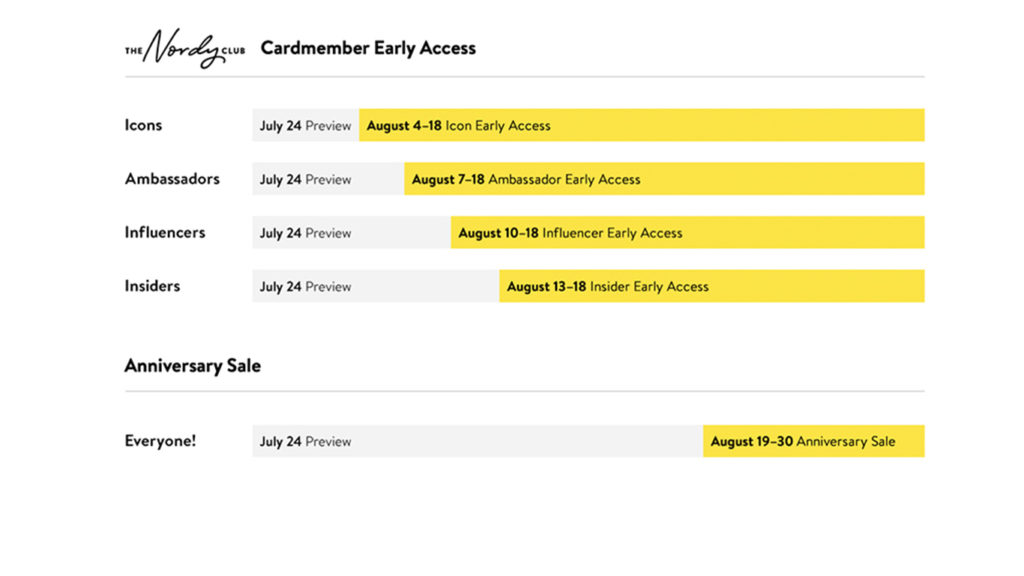Open Ambassadors July 24 Preview segment

point(328,179)
